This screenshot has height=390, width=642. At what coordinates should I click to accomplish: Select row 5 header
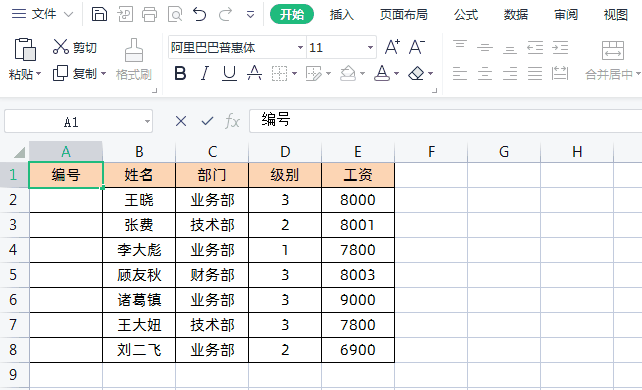pyautogui.click(x=14, y=275)
